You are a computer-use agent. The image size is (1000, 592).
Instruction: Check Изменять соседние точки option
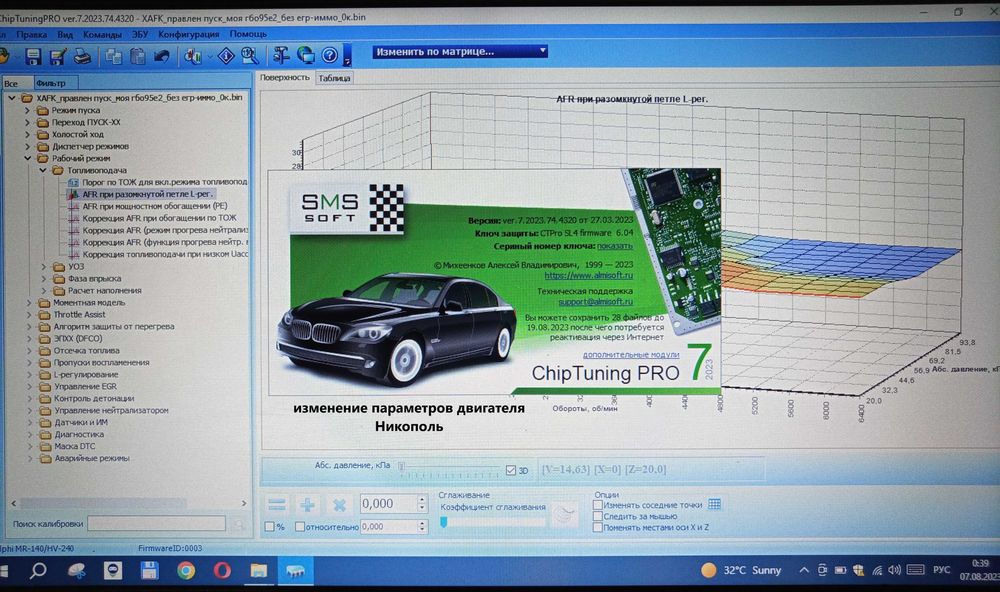[x=598, y=505]
